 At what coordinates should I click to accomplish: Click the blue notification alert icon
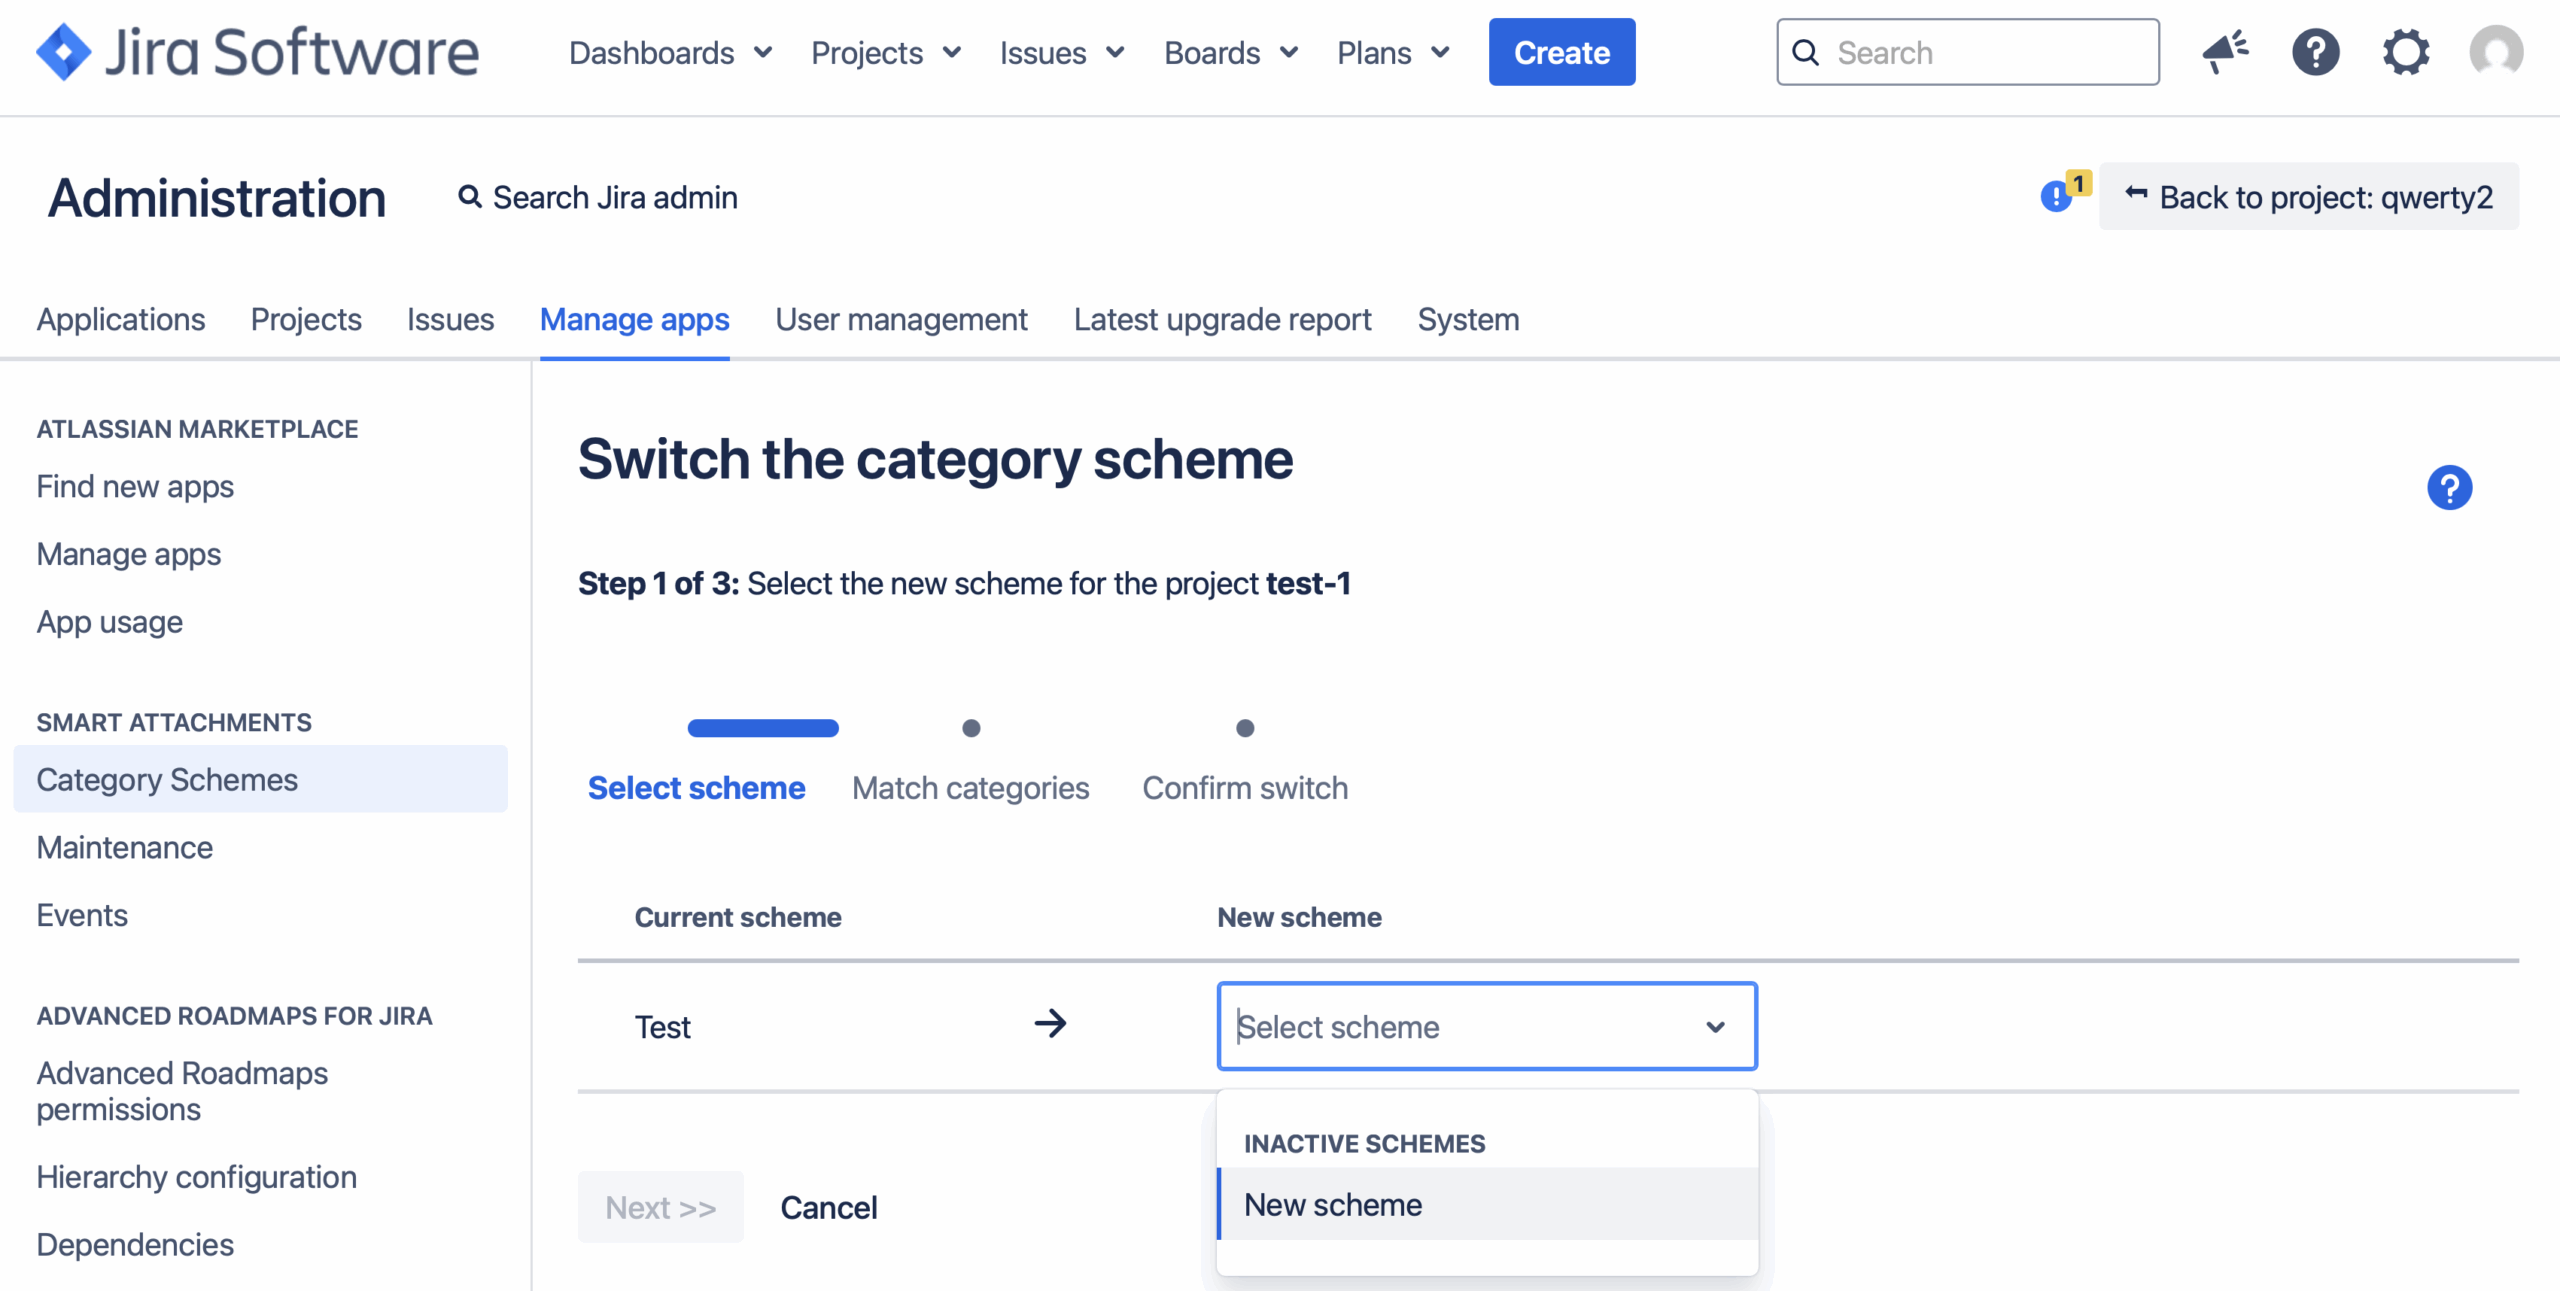(x=2056, y=196)
